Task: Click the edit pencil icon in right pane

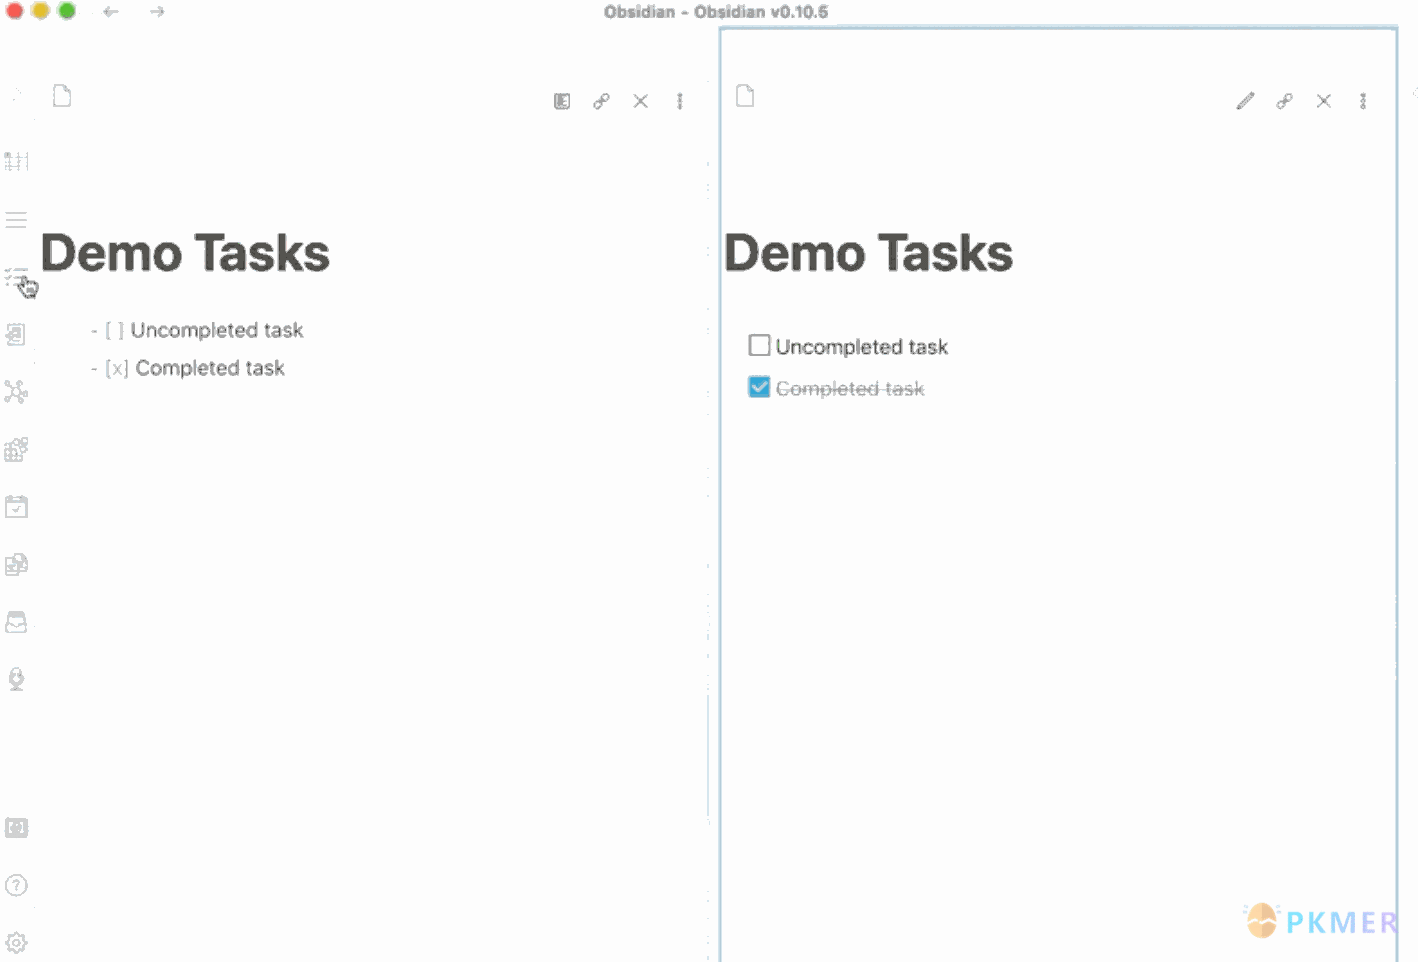Action: coord(1245,101)
